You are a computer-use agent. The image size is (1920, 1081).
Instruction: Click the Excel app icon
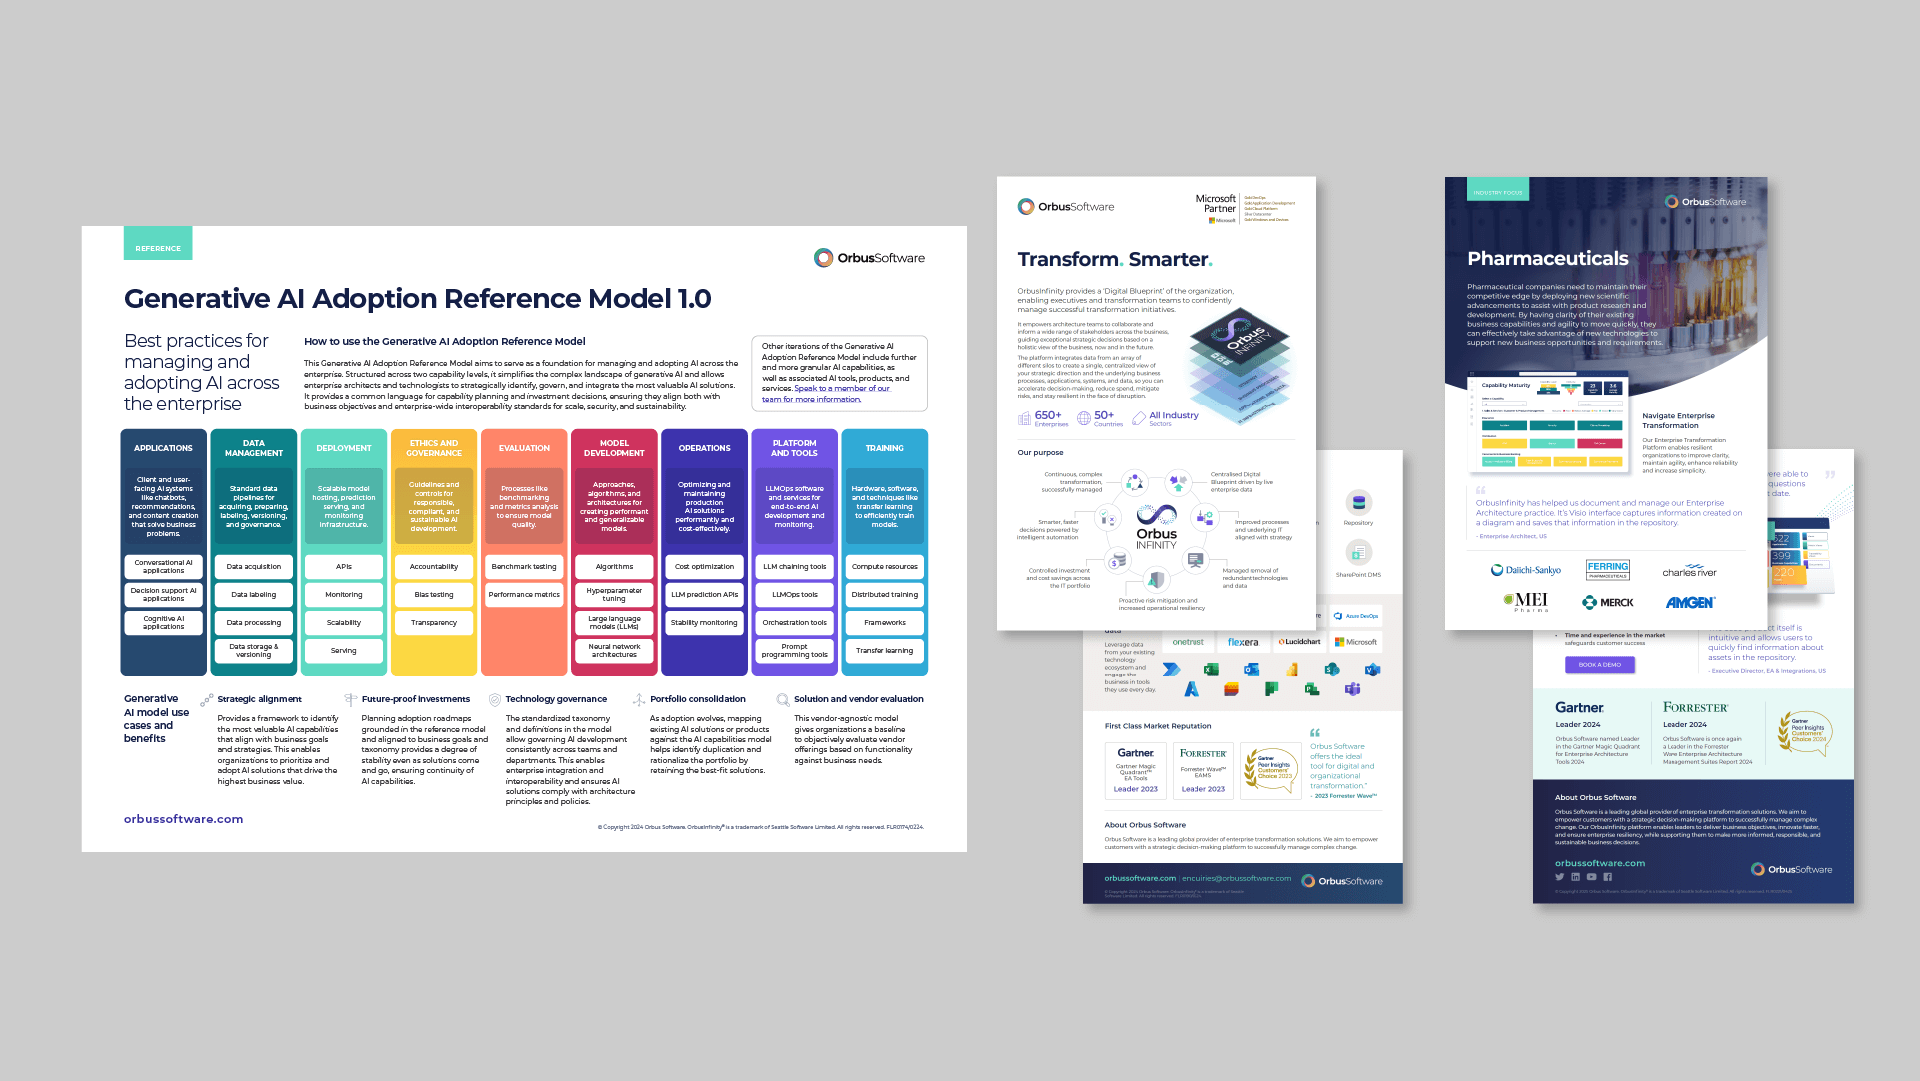pos(1211,669)
